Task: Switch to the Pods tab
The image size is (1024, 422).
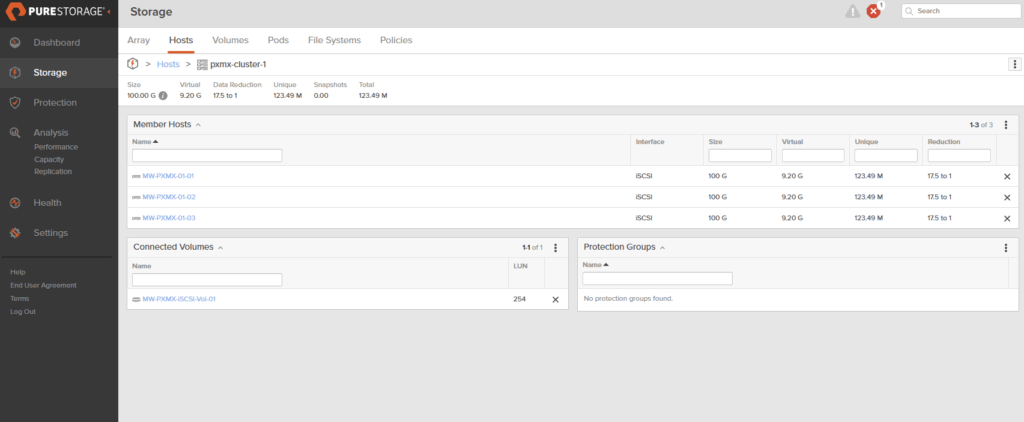Action: point(278,40)
